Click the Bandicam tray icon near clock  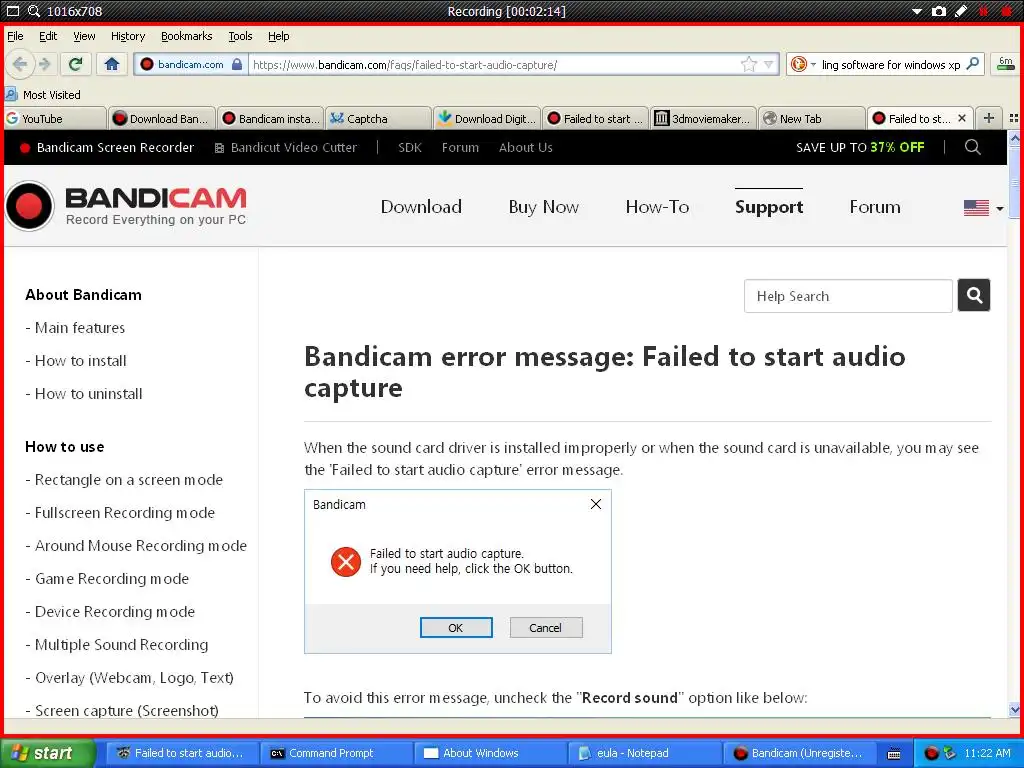pyautogui.click(x=931, y=753)
